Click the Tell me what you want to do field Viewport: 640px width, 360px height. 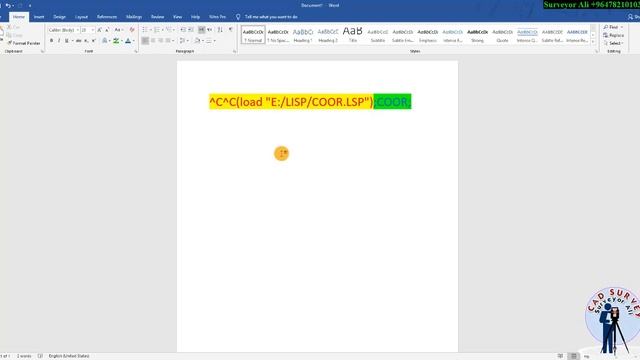pos(271,17)
